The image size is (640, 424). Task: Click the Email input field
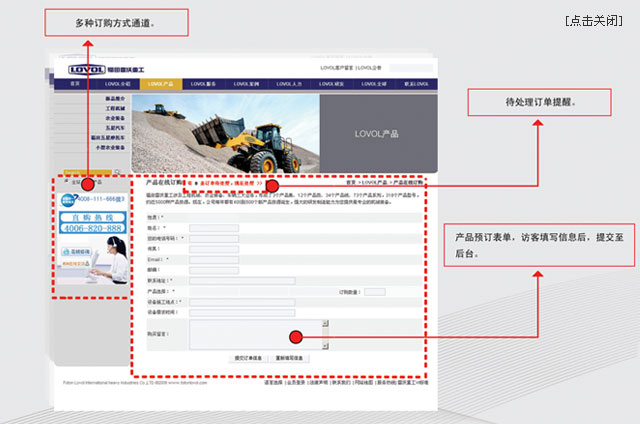coord(214,260)
